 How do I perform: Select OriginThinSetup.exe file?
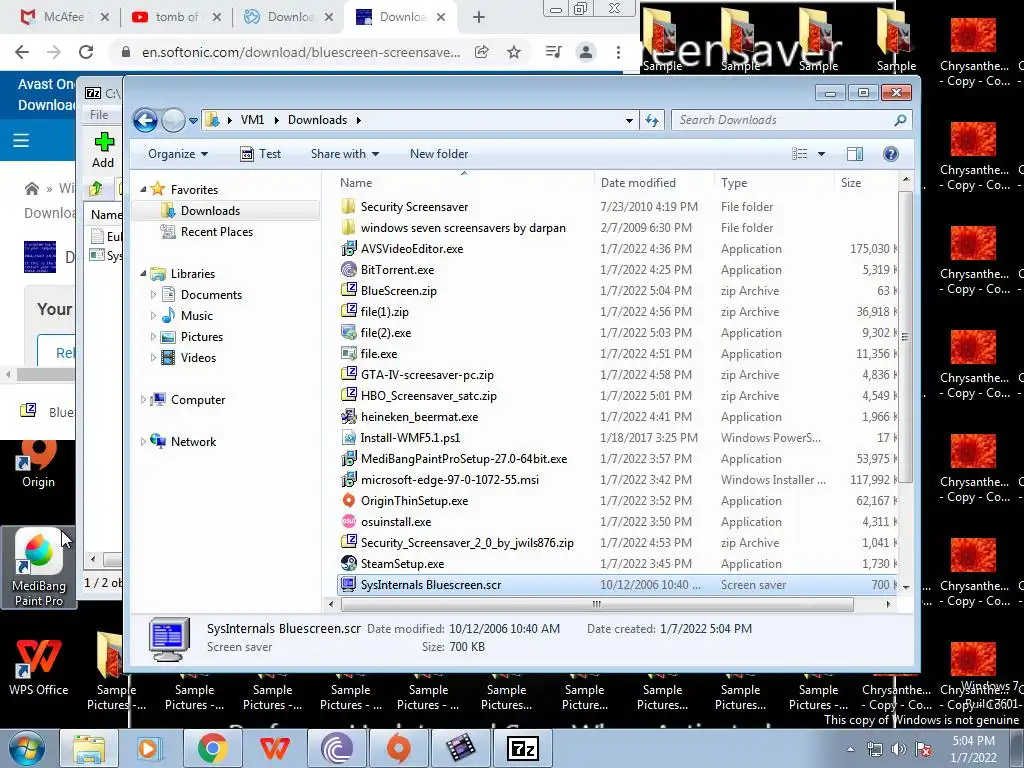pos(414,501)
